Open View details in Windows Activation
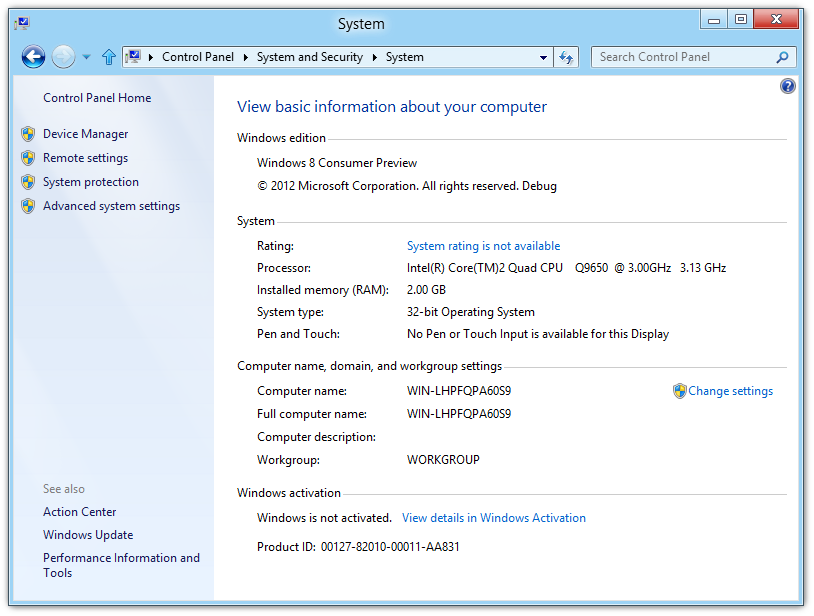814x616 pixels. click(493, 518)
